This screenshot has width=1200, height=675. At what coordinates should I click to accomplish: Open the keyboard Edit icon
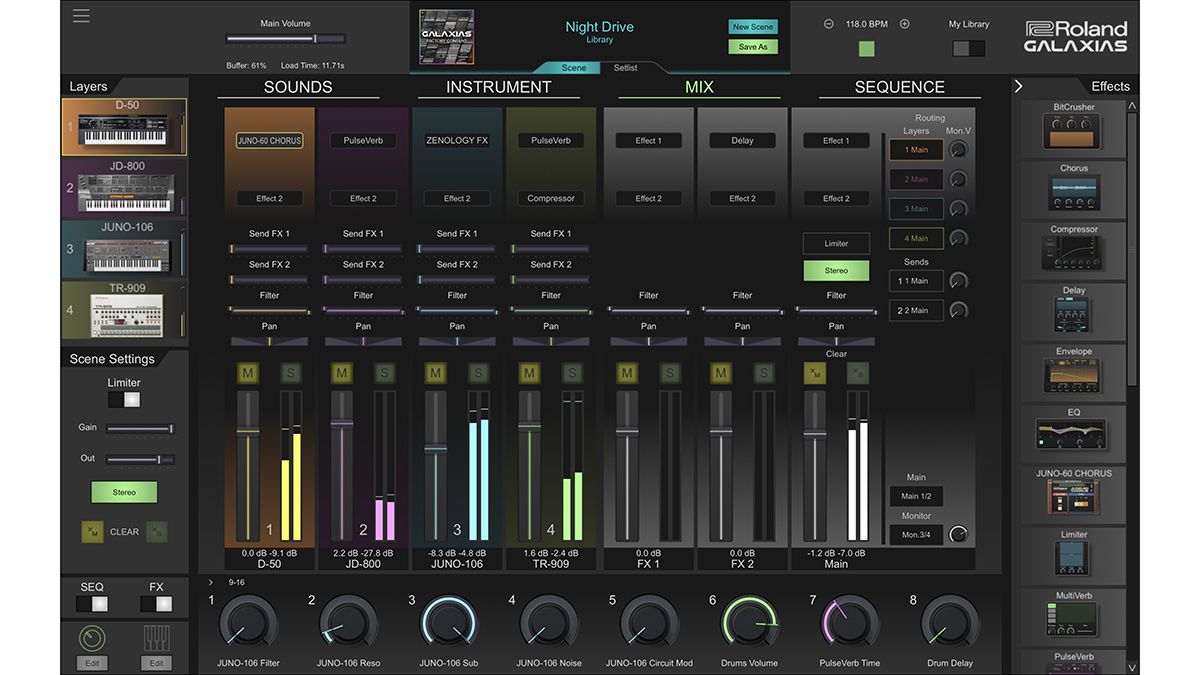coord(156,638)
